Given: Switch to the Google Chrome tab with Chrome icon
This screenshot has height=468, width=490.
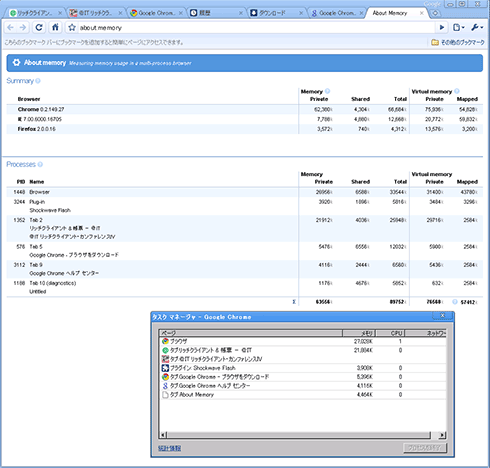Looking at the screenshot, I should click(156, 13).
